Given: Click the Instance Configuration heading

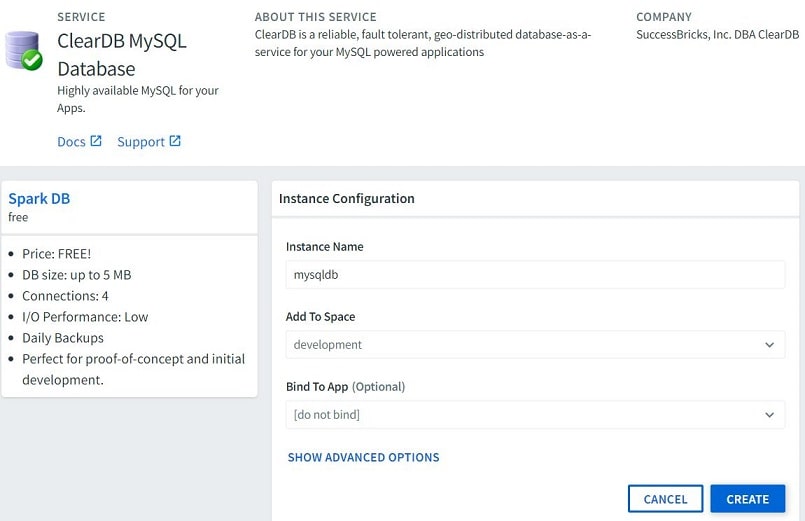Looking at the screenshot, I should tap(347, 199).
